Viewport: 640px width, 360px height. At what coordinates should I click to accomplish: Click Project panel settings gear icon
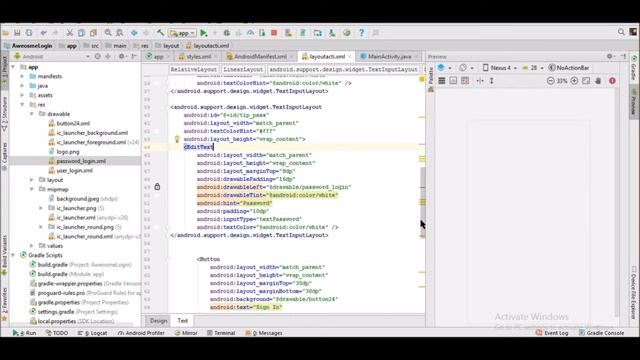[x=121, y=56]
